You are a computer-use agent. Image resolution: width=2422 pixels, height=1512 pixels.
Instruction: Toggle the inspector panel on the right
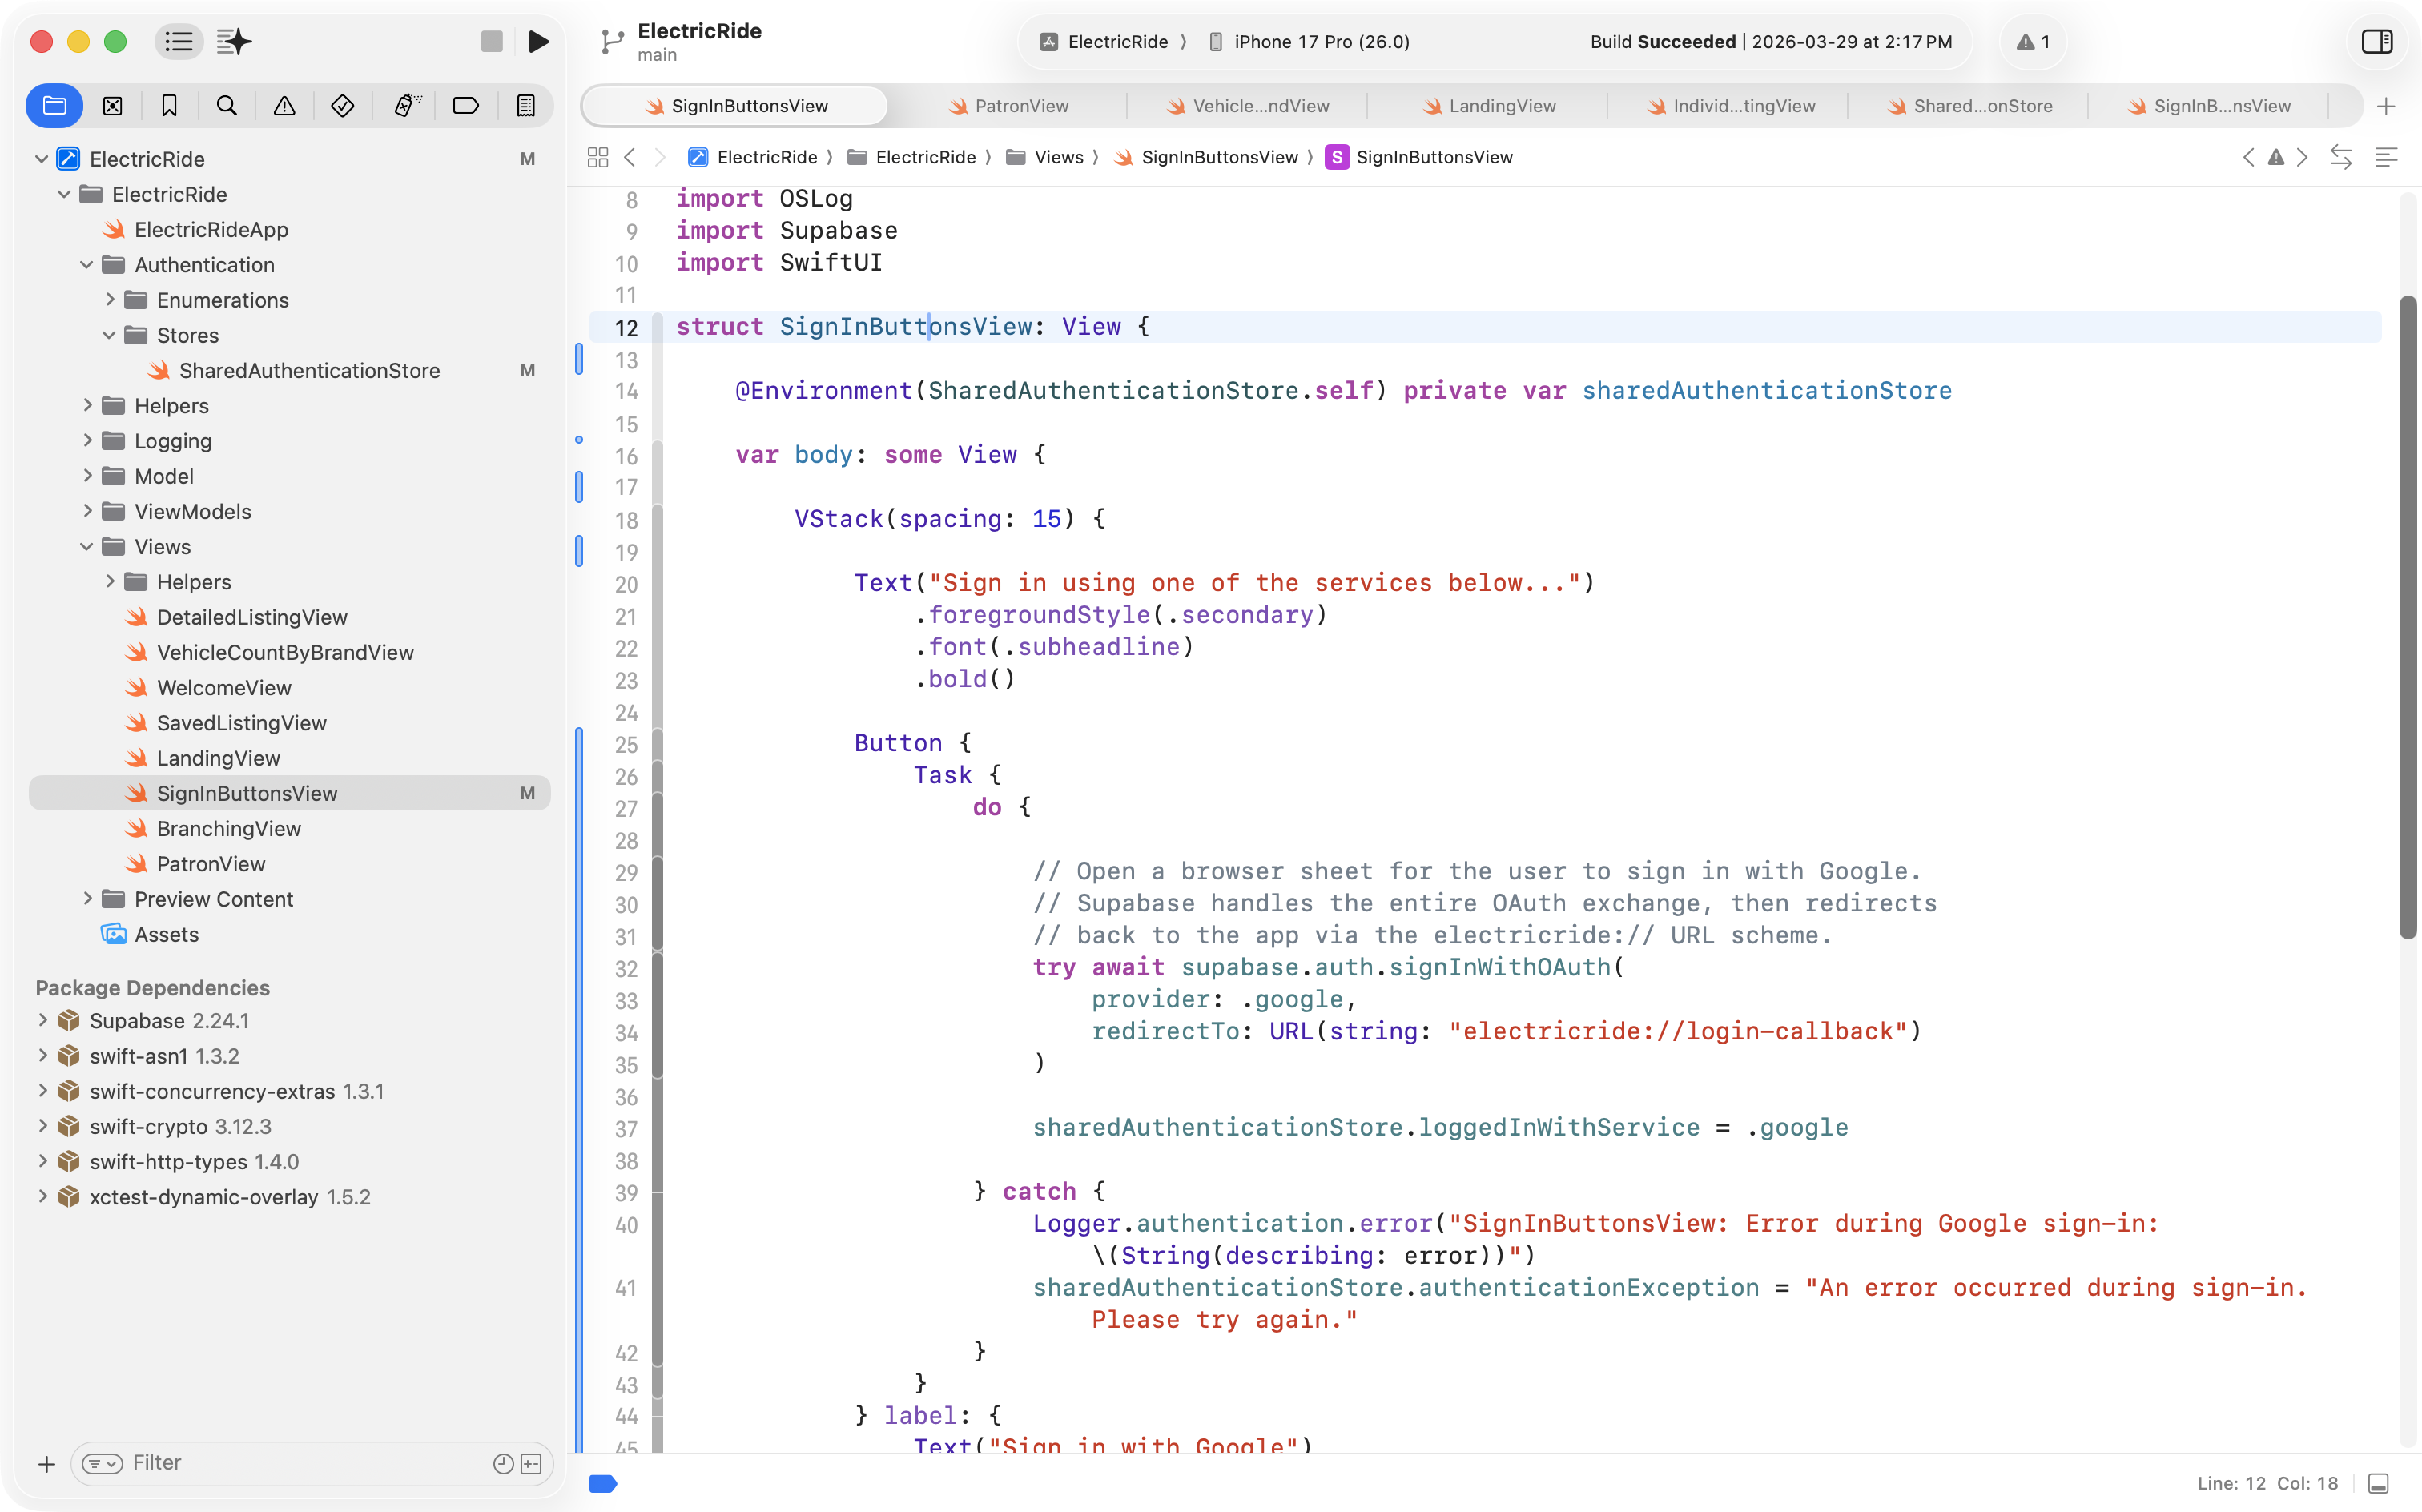click(x=2376, y=41)
